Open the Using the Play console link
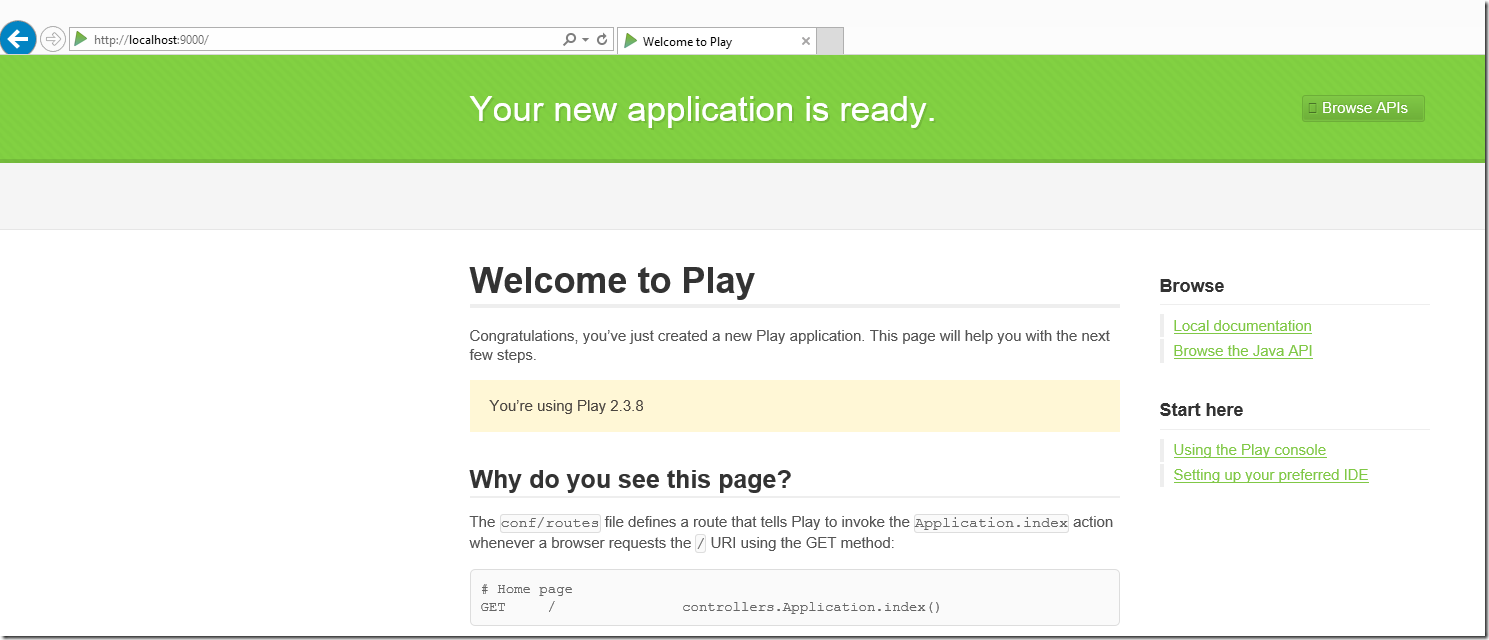1489x640 pixels. [1249, 450]
